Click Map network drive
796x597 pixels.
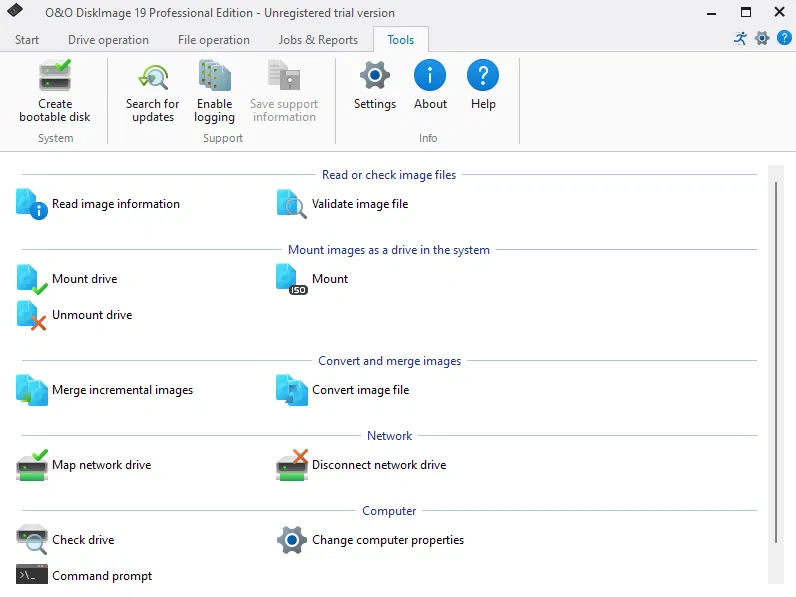[x=101, y=465]
